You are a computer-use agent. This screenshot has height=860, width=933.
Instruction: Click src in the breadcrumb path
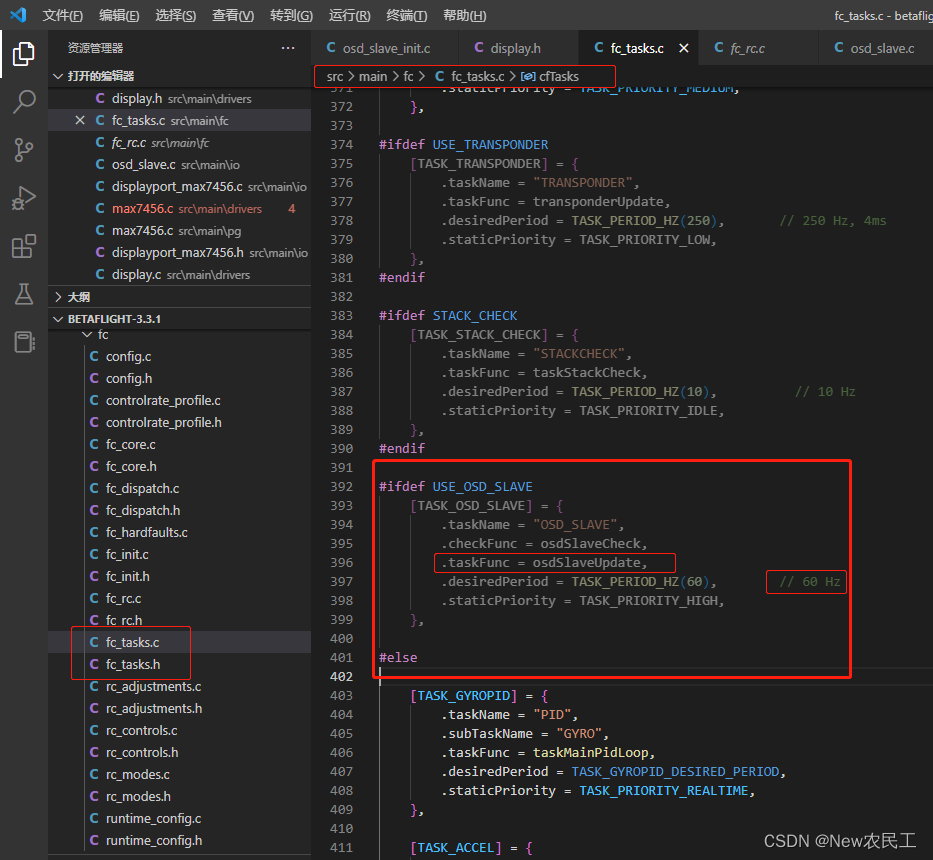(334, 76)
